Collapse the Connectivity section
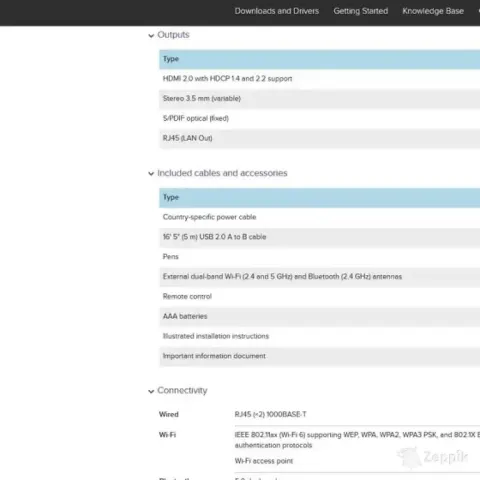This screenshot has width=480, height=480. pos(151,391)
